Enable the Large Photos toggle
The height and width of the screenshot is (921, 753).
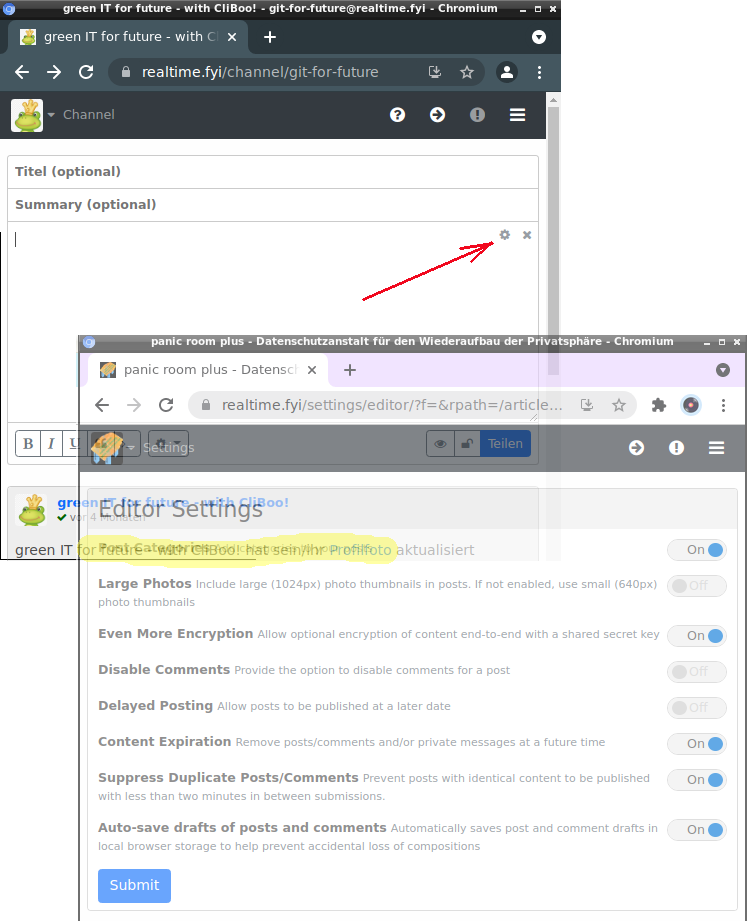point(696,586)
